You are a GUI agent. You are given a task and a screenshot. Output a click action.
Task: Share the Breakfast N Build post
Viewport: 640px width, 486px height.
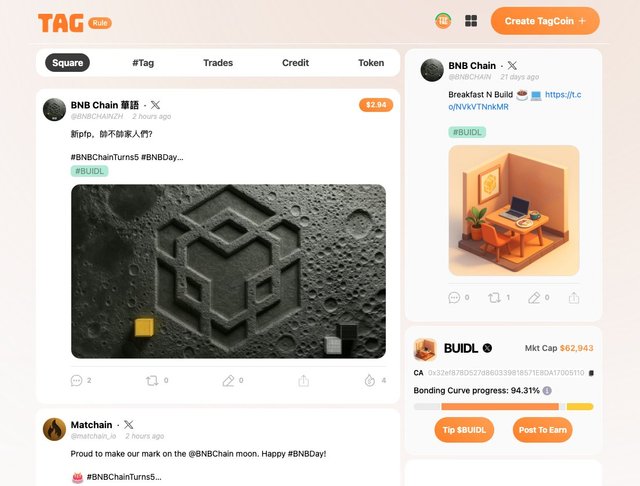point(574,298)
